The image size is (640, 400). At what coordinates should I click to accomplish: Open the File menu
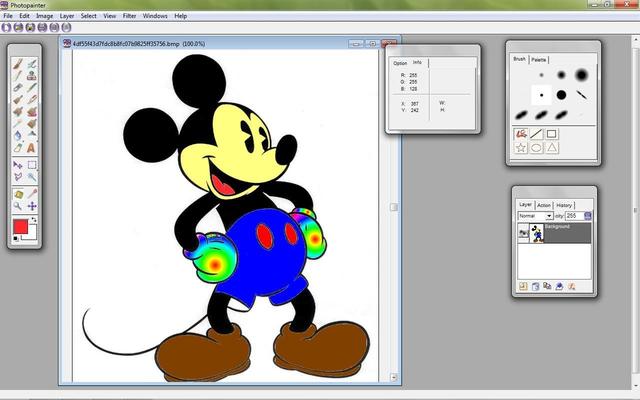tap(8, 16)
